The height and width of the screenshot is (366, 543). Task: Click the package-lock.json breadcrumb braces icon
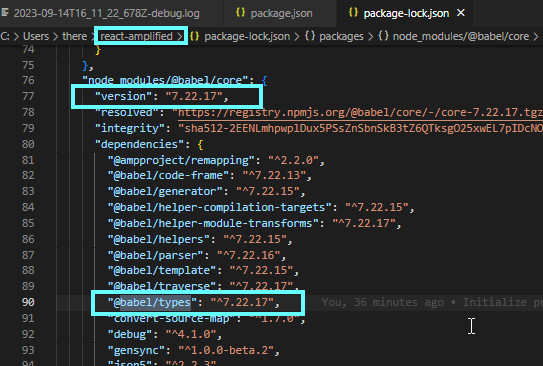pyautogui.click(x=195, y=36)
